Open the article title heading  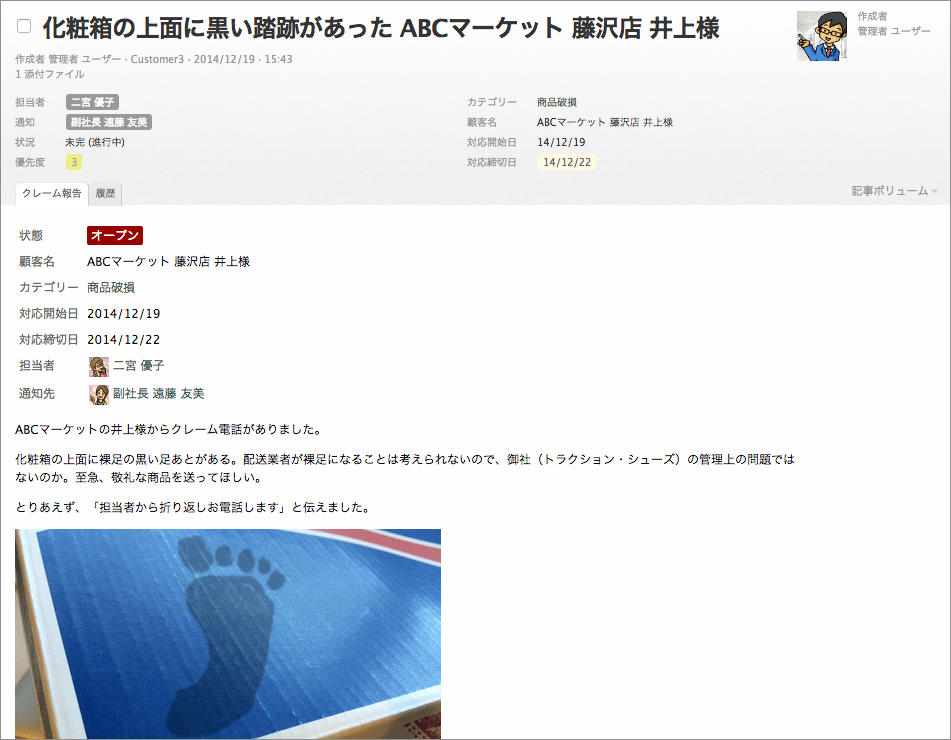[381, 28]
